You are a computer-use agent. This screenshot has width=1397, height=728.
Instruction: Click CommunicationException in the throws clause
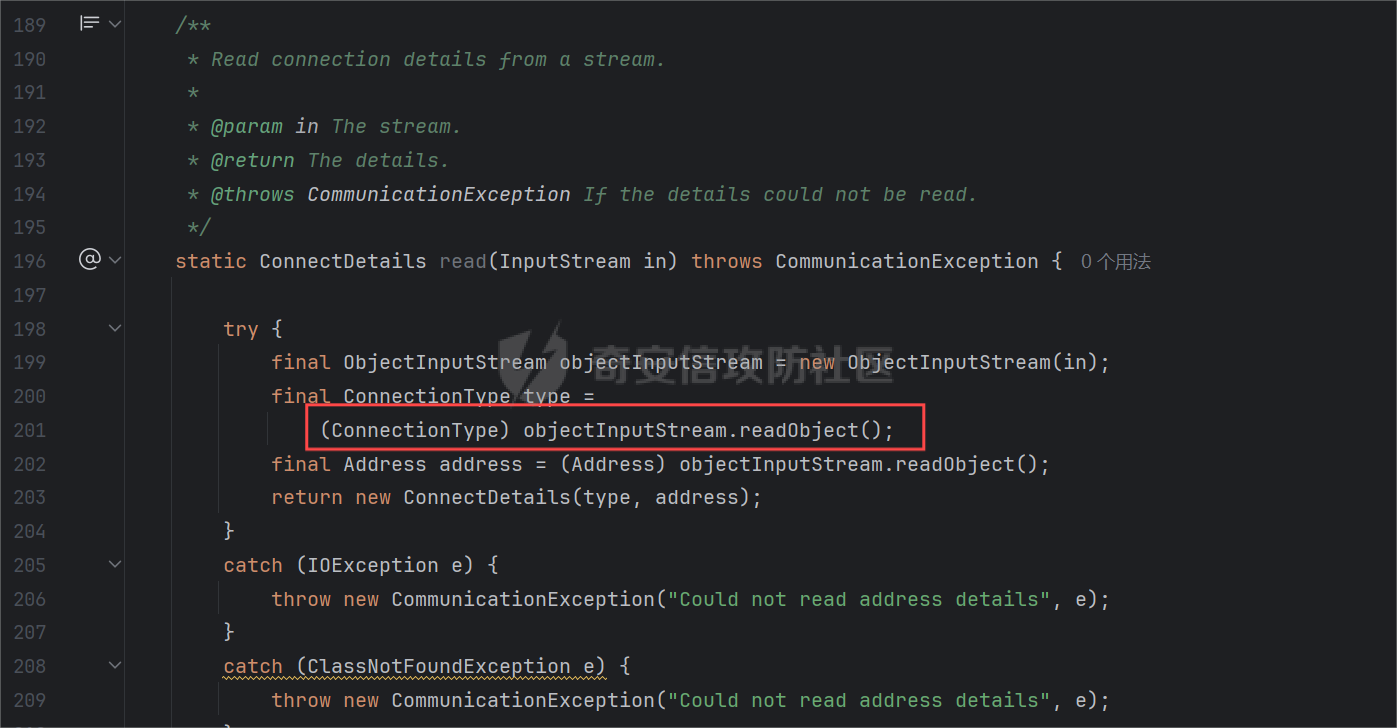tap(906, 262)
